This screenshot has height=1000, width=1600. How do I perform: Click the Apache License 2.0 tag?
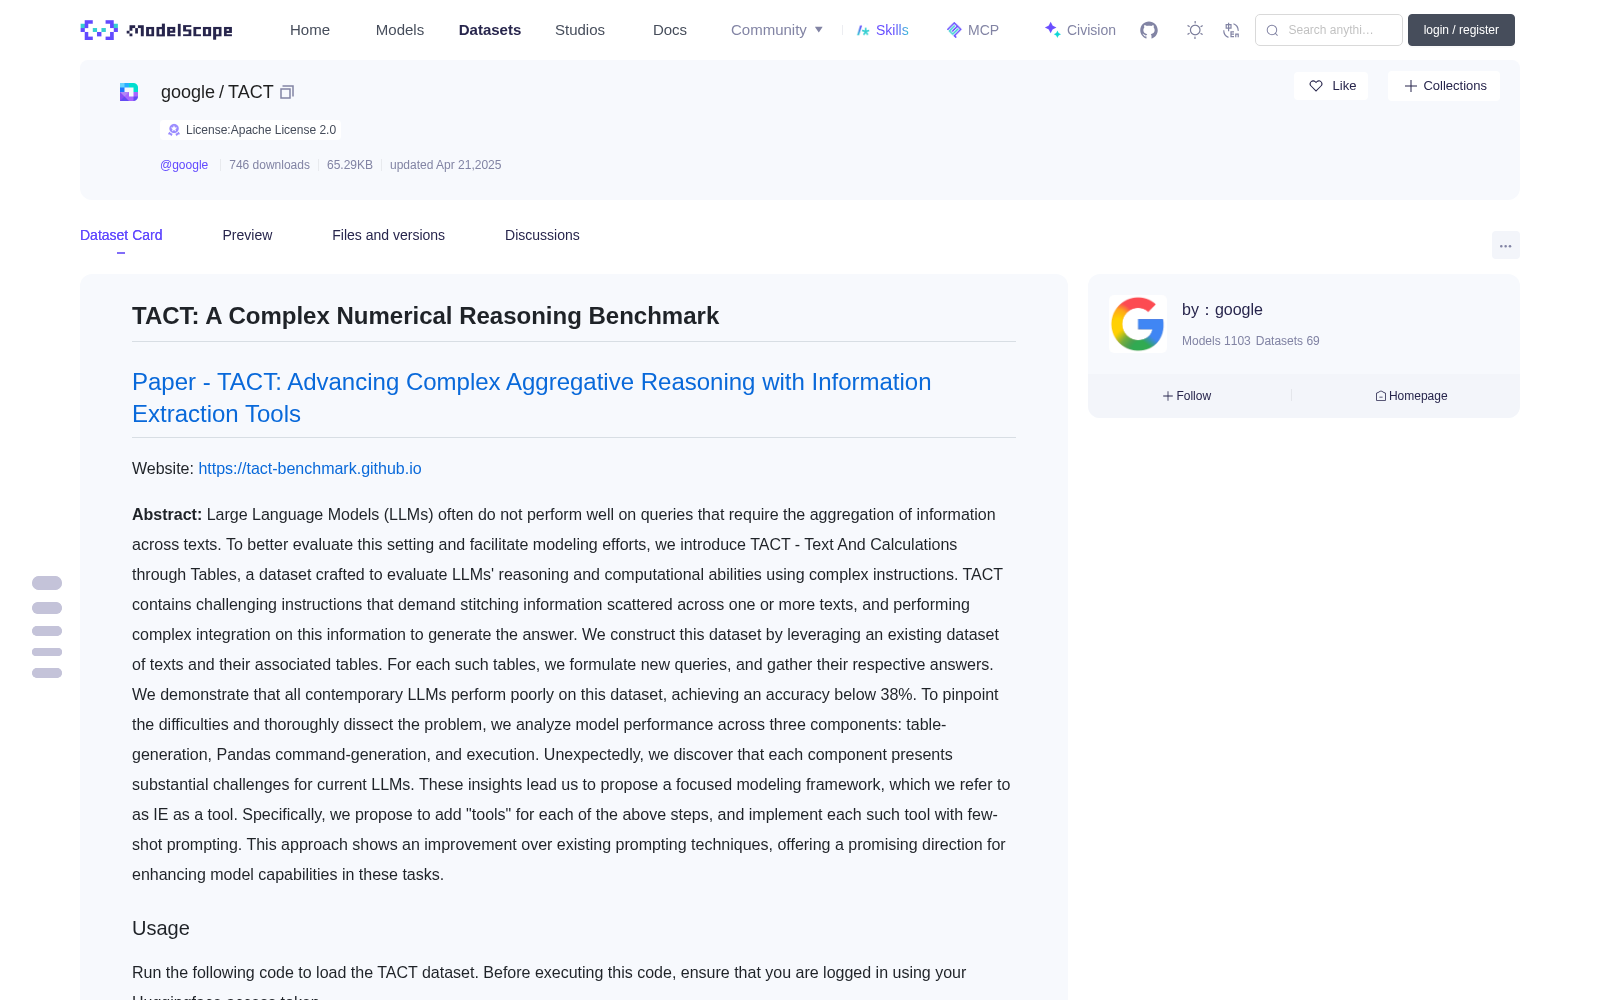251,130
